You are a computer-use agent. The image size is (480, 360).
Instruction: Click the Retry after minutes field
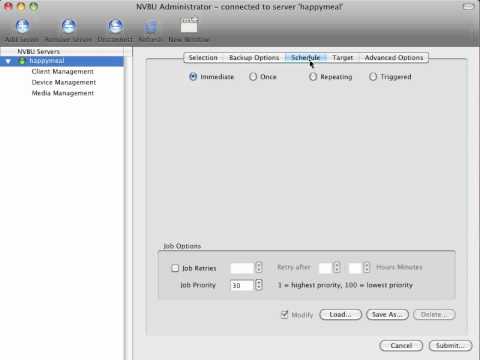355,268
